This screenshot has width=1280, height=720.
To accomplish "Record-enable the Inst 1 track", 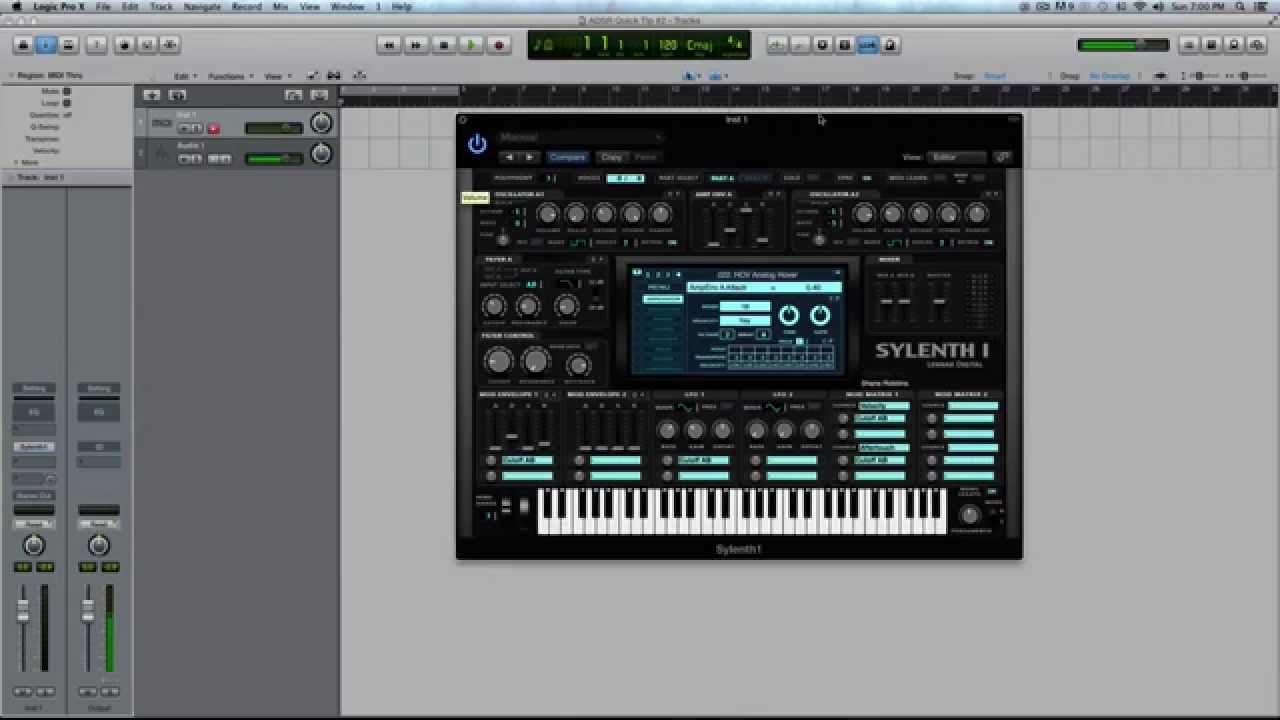I will tap(213, 128).
